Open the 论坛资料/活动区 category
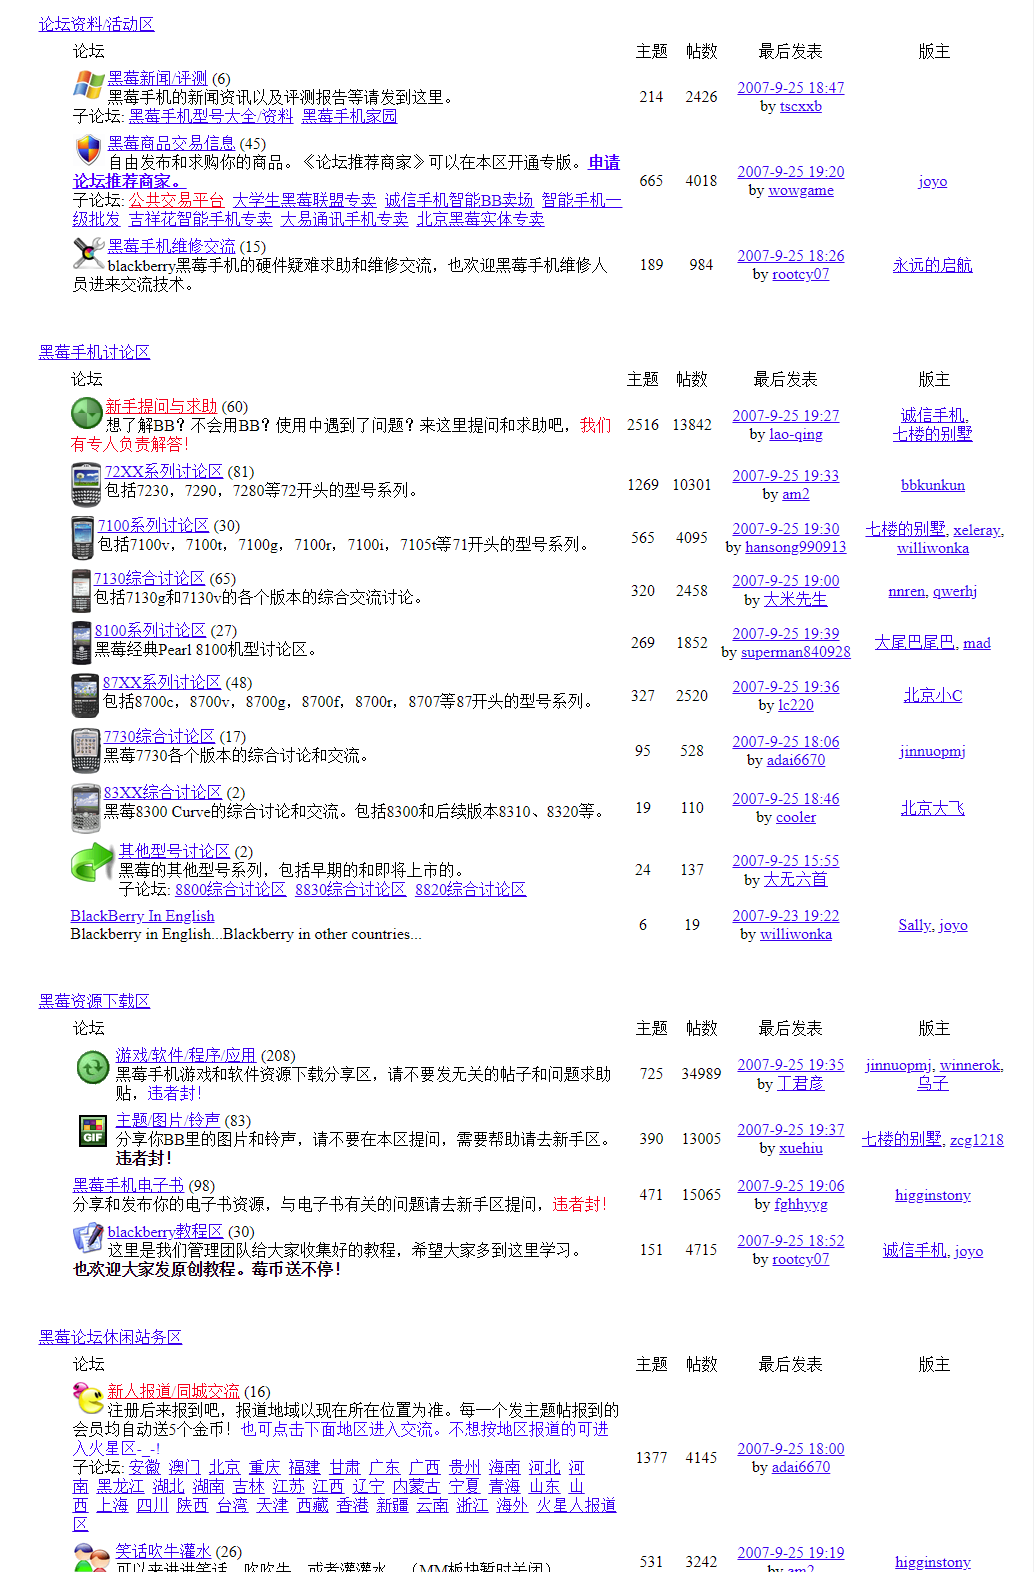Screen dimensions: 1034x1572 coord(96,24)
